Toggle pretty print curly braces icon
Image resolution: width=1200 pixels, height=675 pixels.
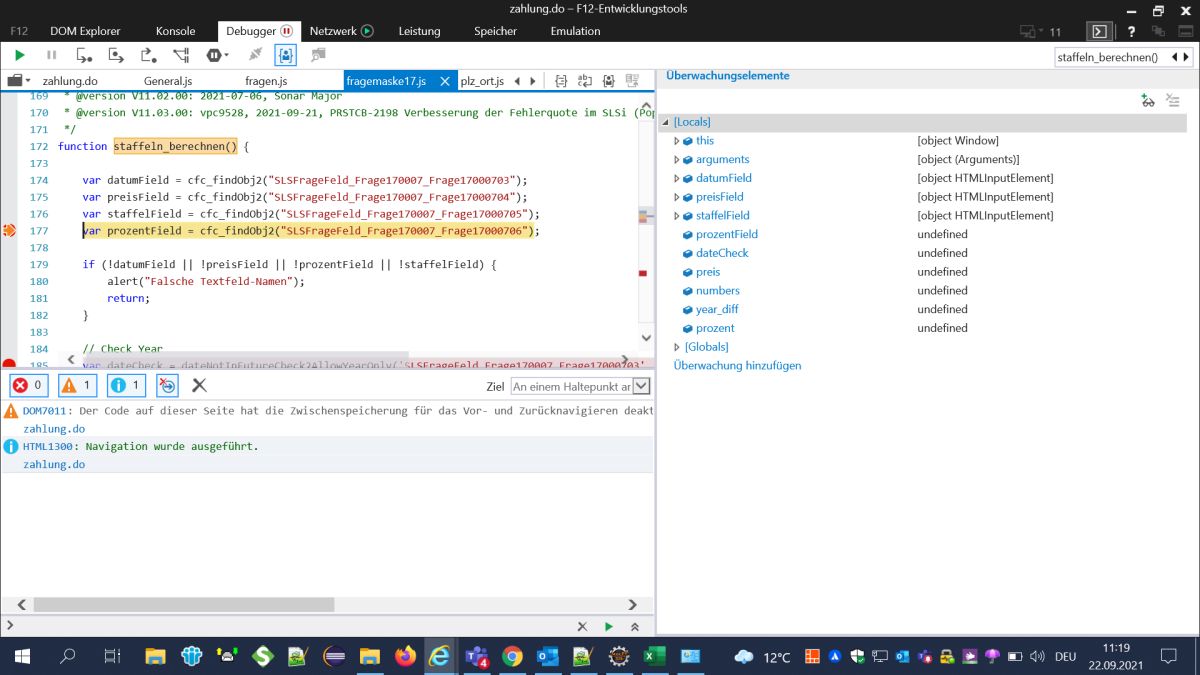(561, 81)
